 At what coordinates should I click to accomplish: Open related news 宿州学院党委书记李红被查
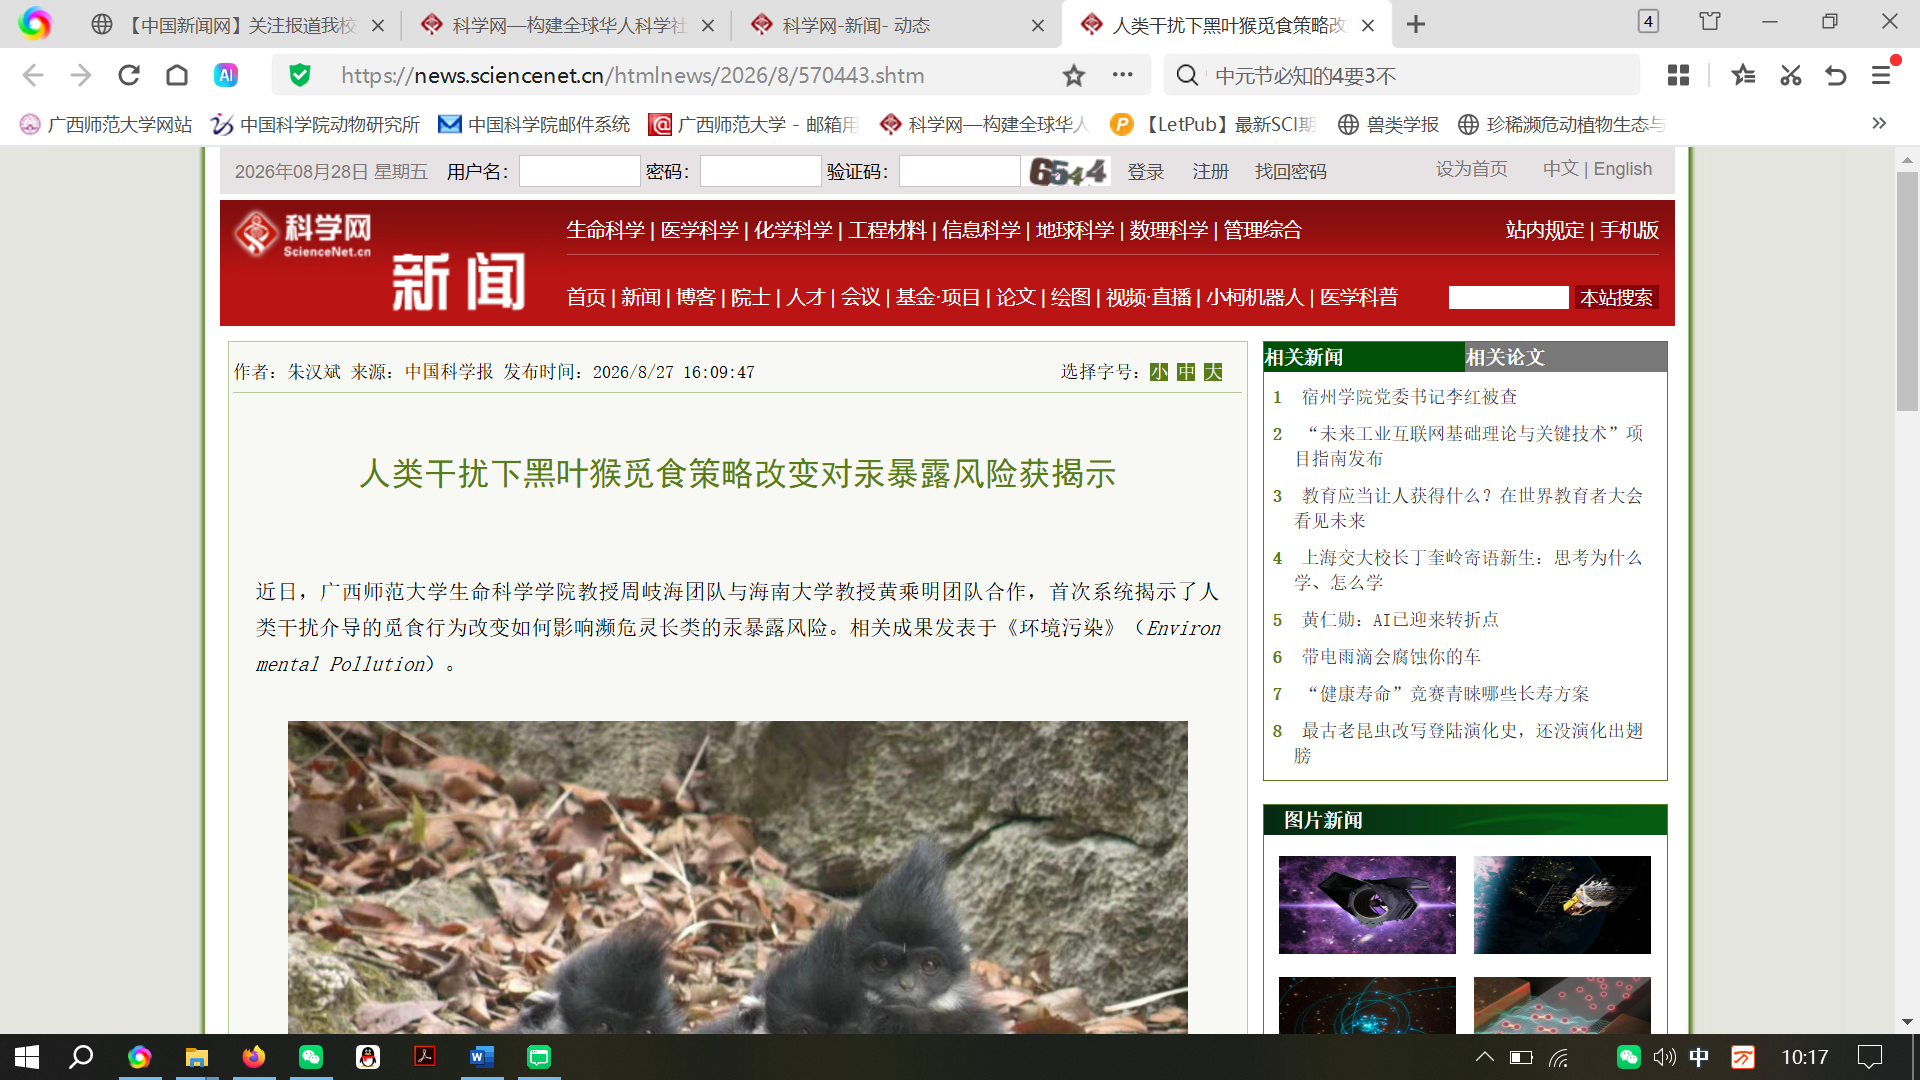[x=1409, y=397]
